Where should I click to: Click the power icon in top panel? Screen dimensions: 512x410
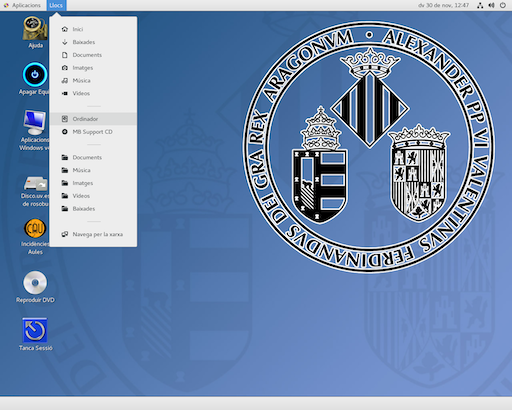click(503, 5)
